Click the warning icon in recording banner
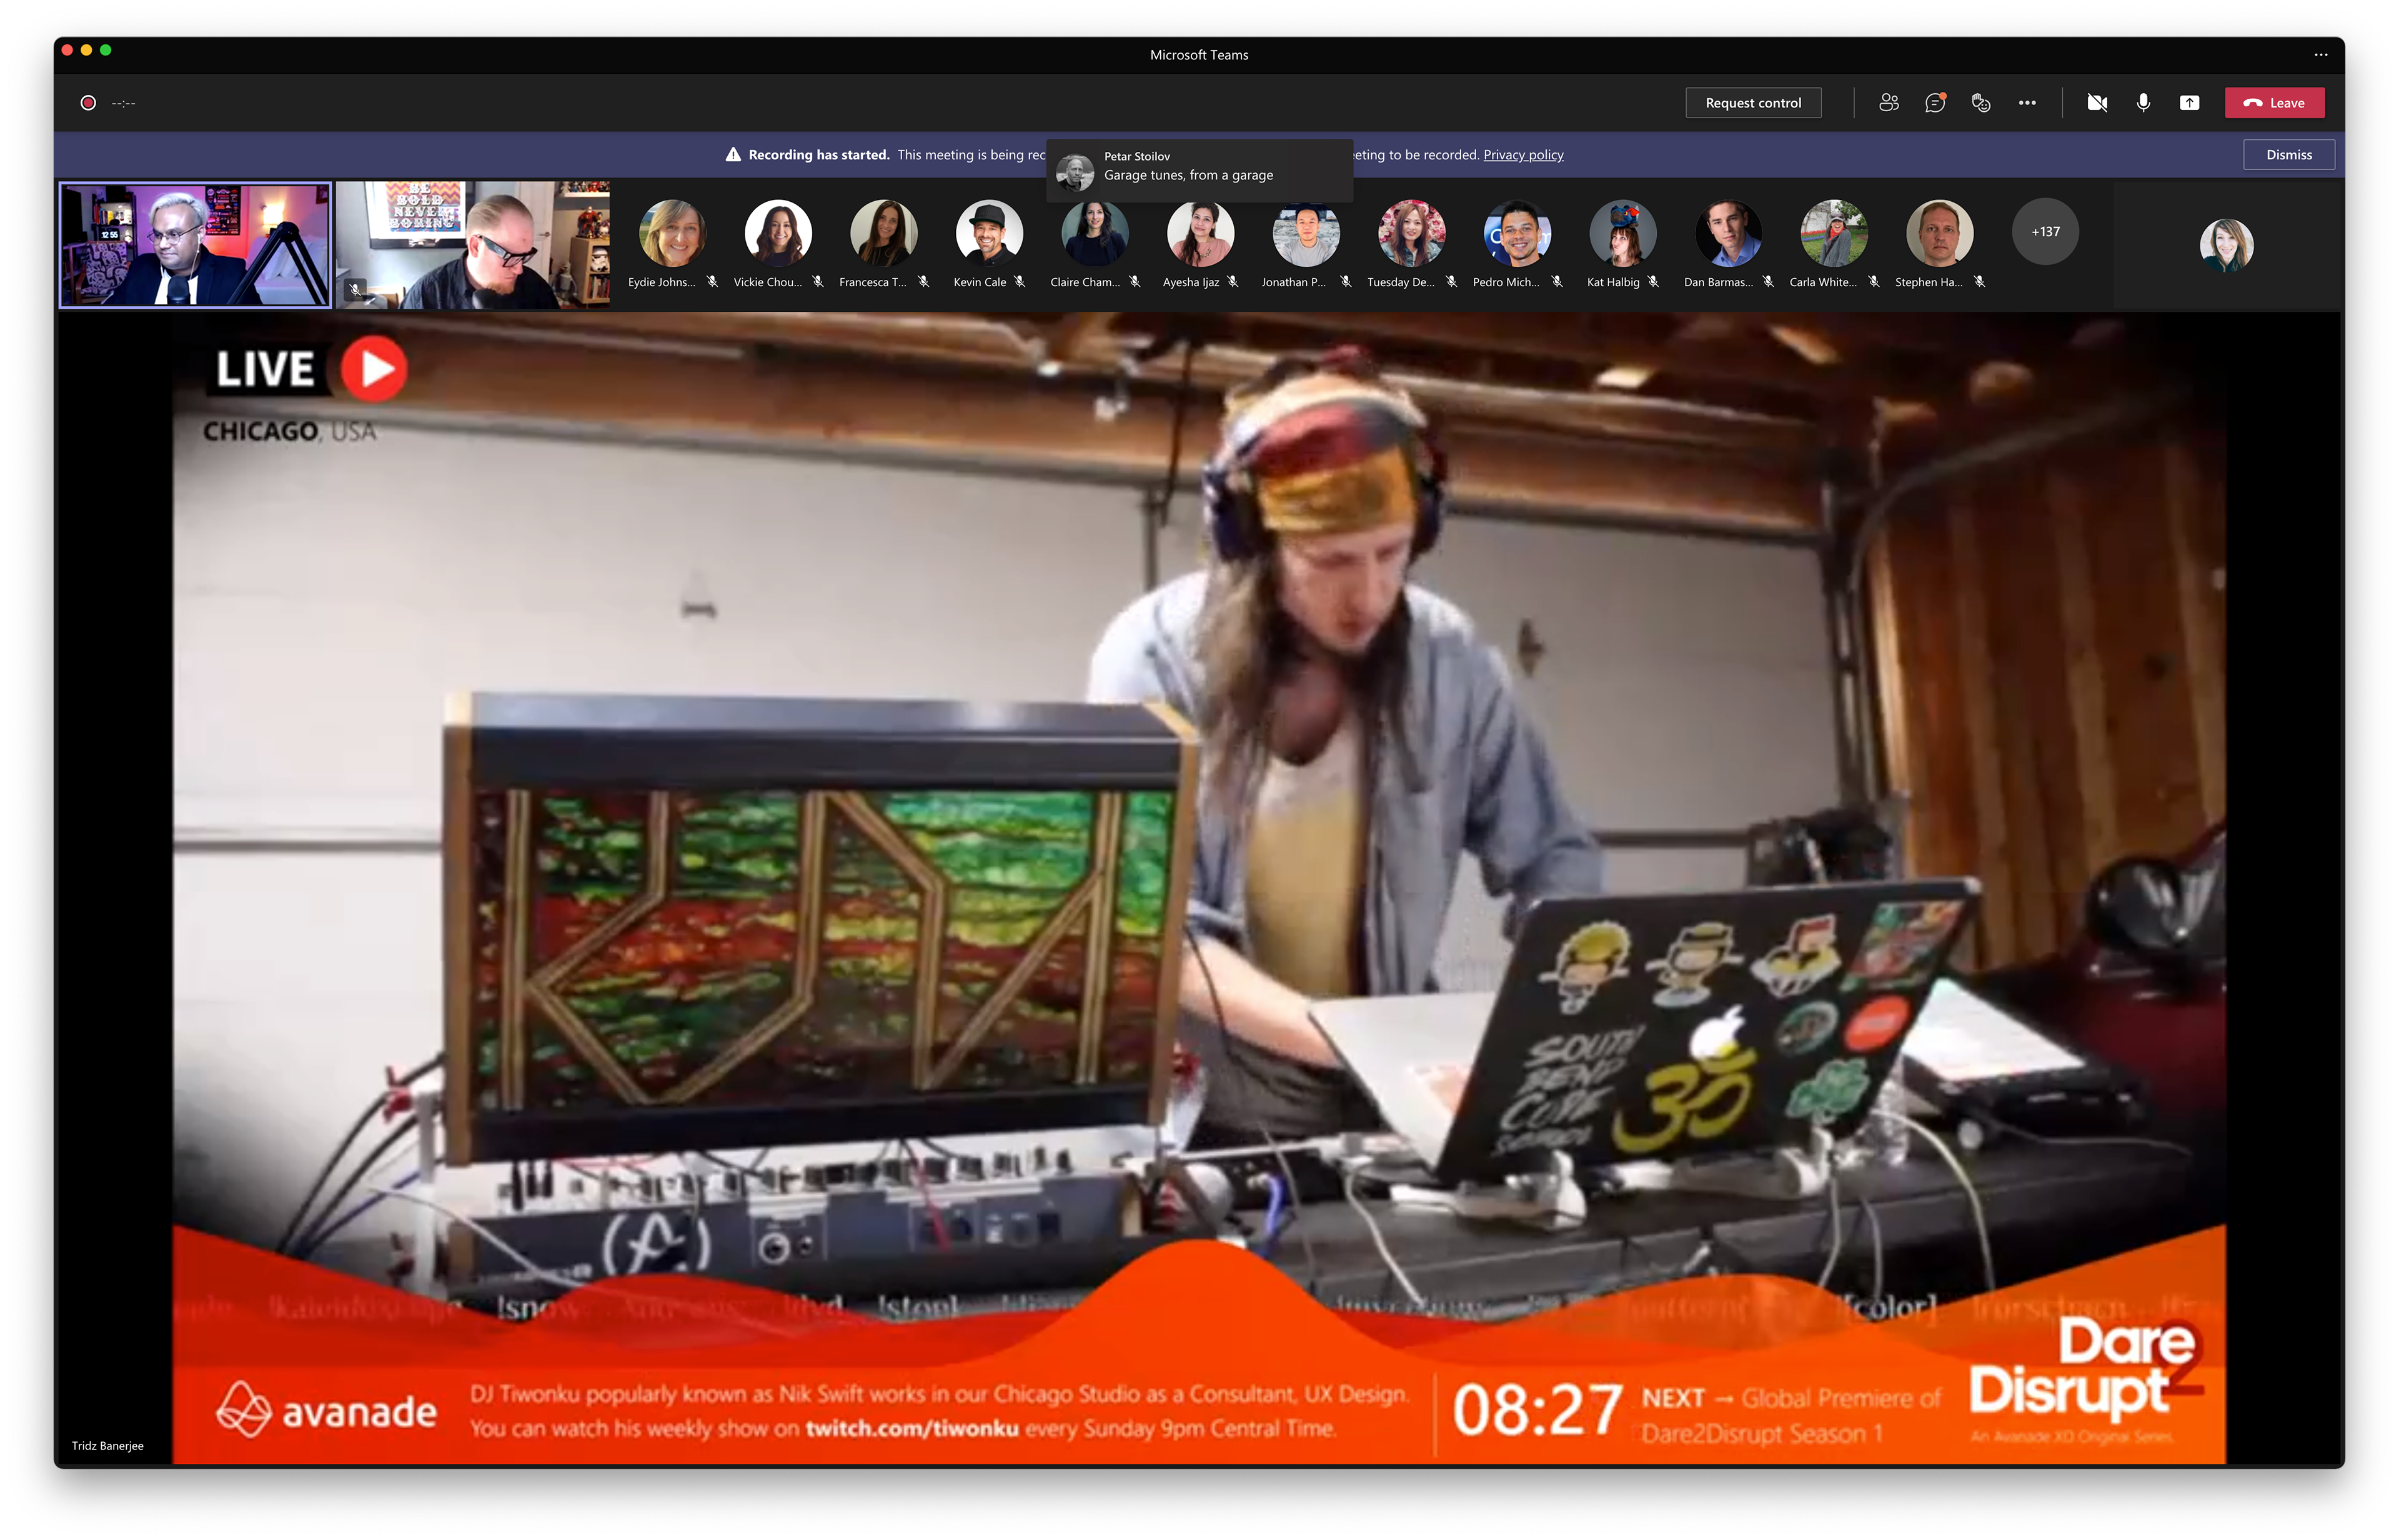 pyautogui.click(x=733, y=155)
